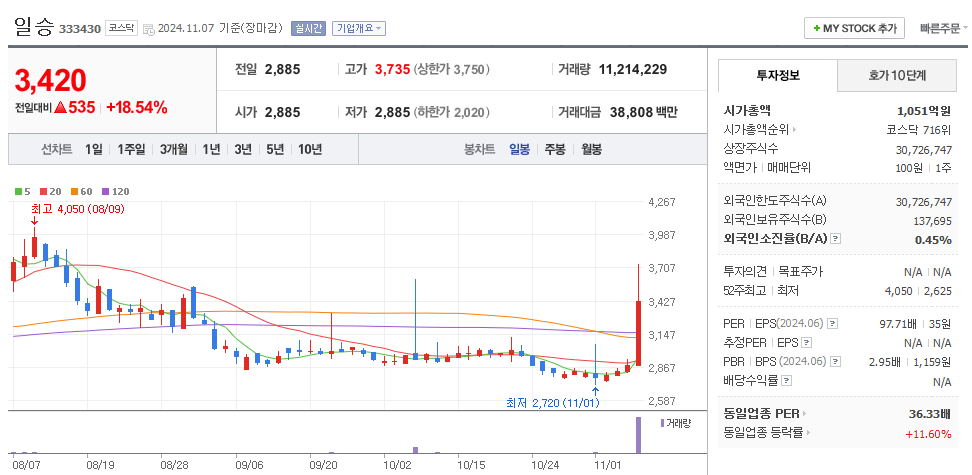The height and width of the screenshot is (475, 972).
Task: Open help icon next to PER EPS(2024.06)
Action: click(x=833, y=324)
